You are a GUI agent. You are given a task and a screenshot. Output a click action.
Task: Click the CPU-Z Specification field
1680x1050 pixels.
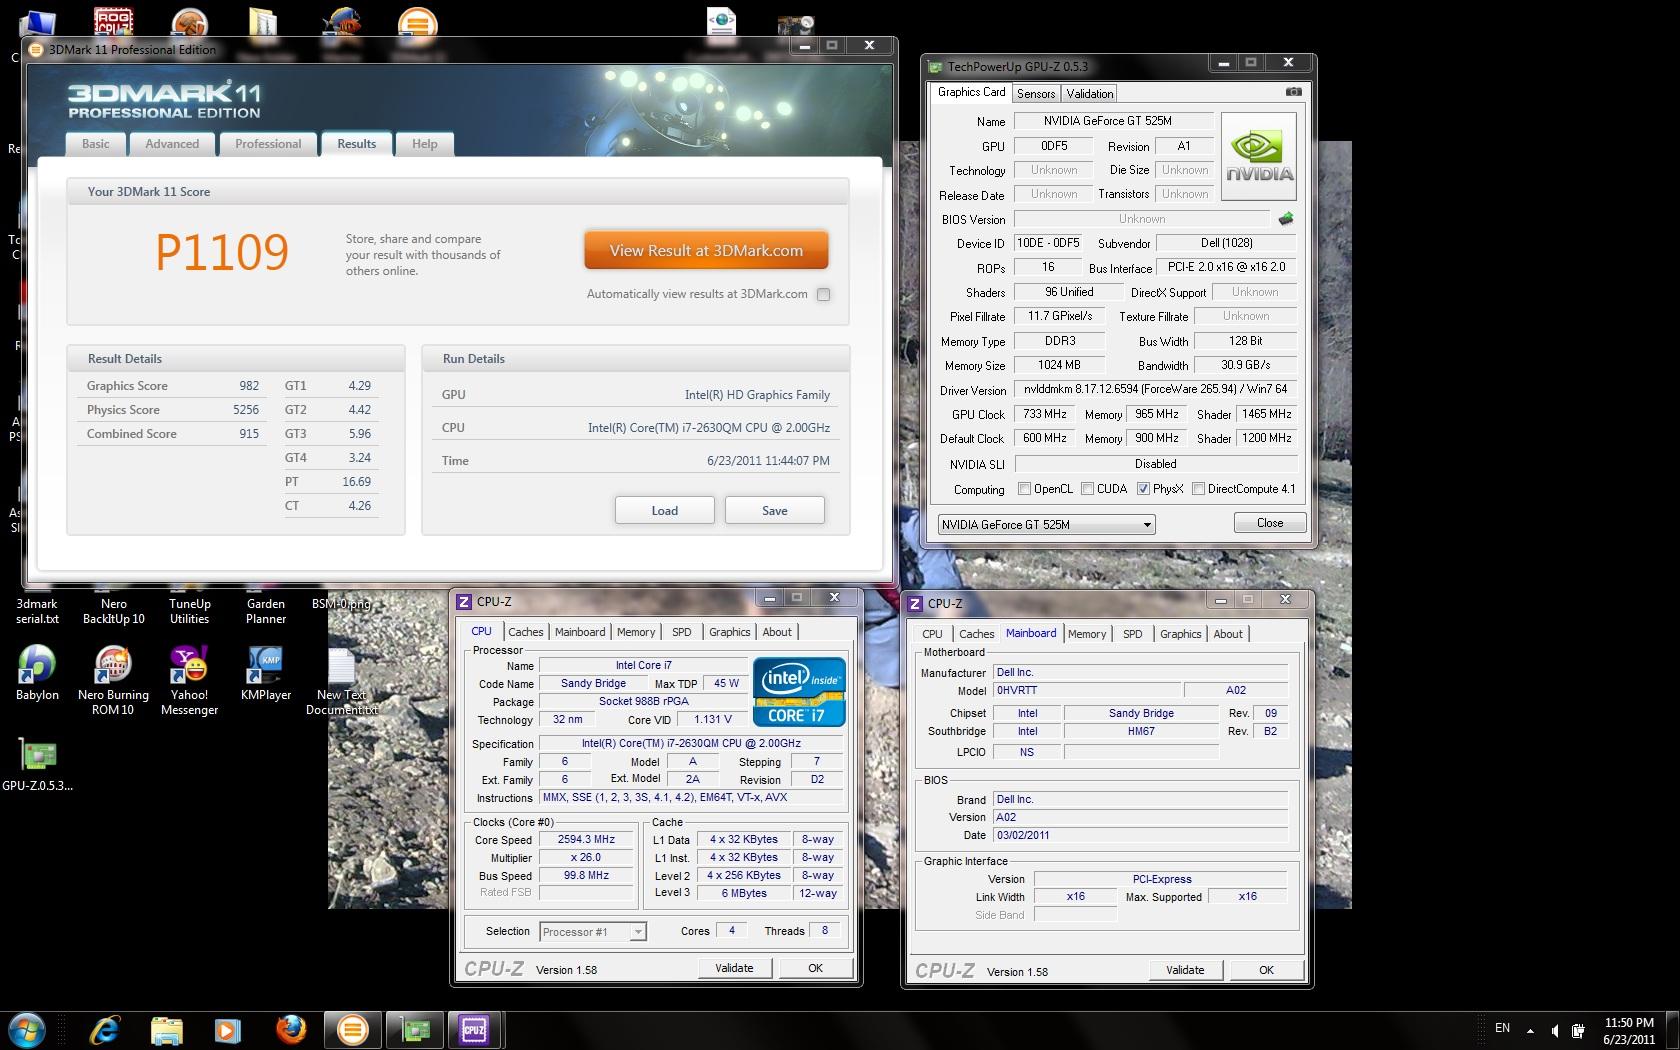point(691,743)
